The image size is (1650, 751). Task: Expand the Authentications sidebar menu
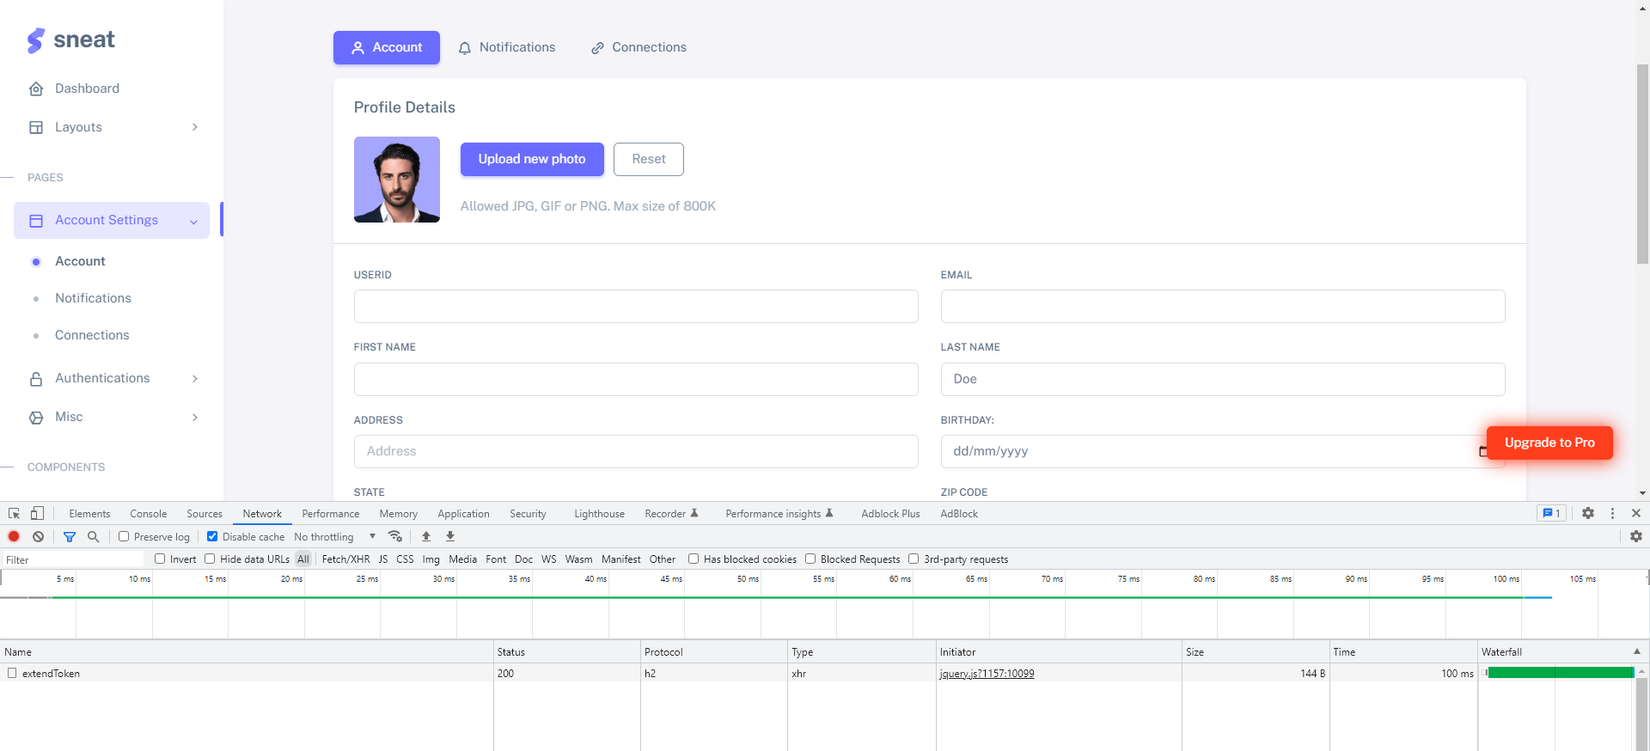click(x=112, y=378)
